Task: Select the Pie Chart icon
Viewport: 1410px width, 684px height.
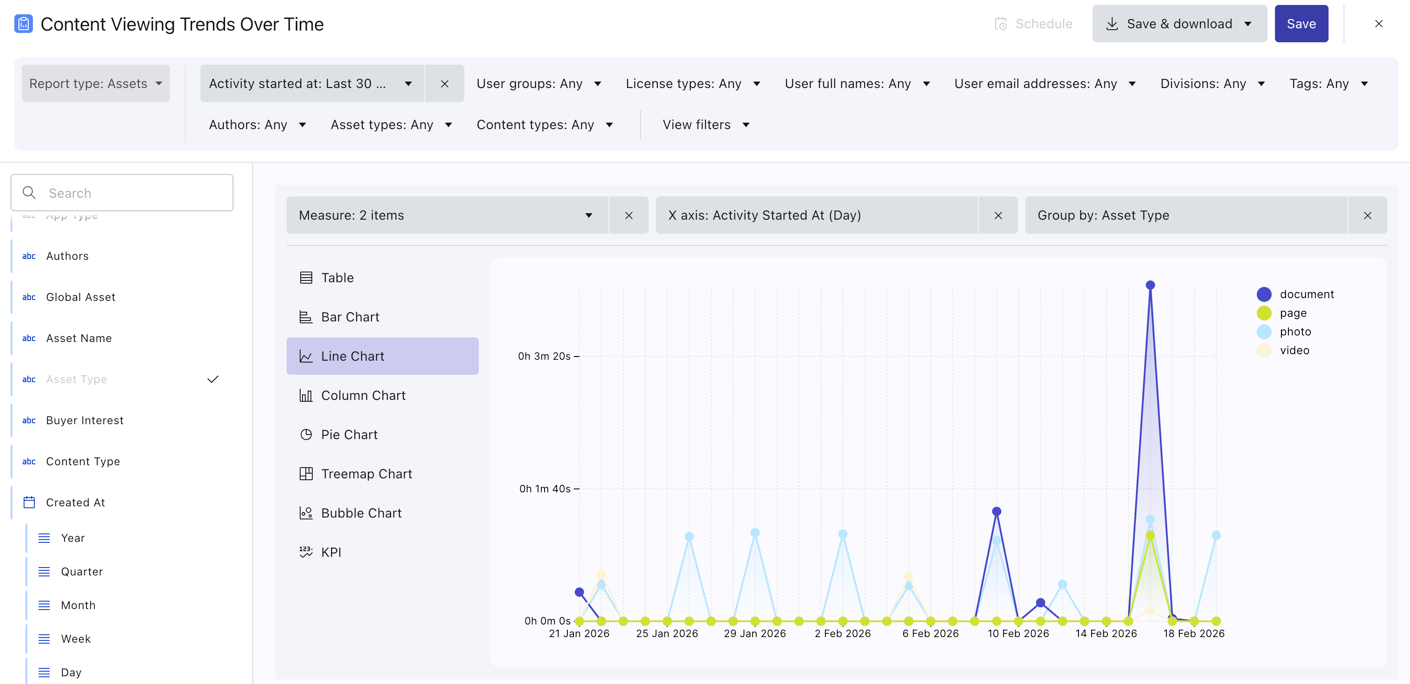Action: click(306, 435)
